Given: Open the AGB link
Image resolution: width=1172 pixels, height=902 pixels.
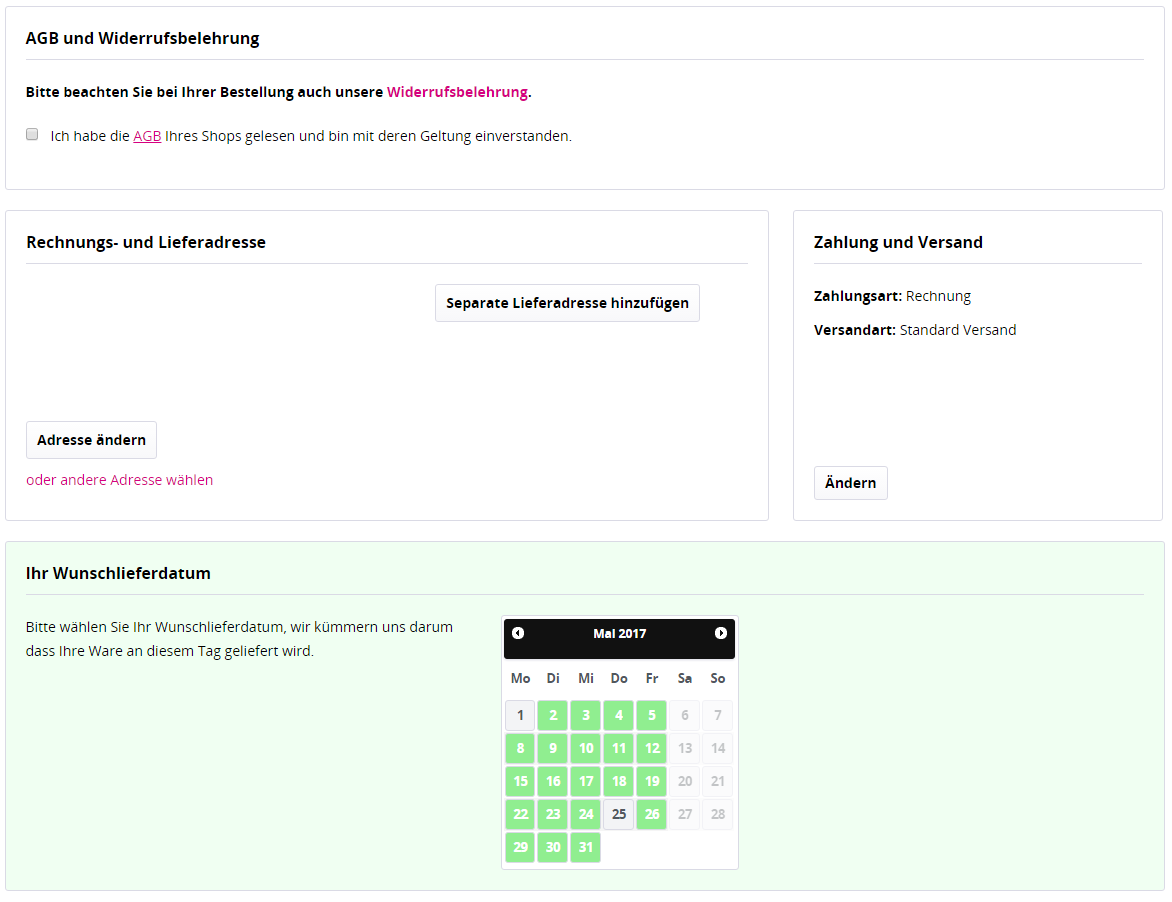Looking at the screenshot, I should coord(147,136).
